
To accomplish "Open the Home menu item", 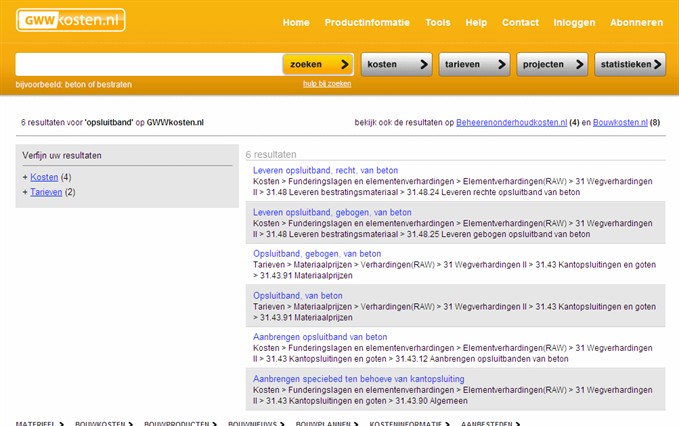I will coord(296,23).
